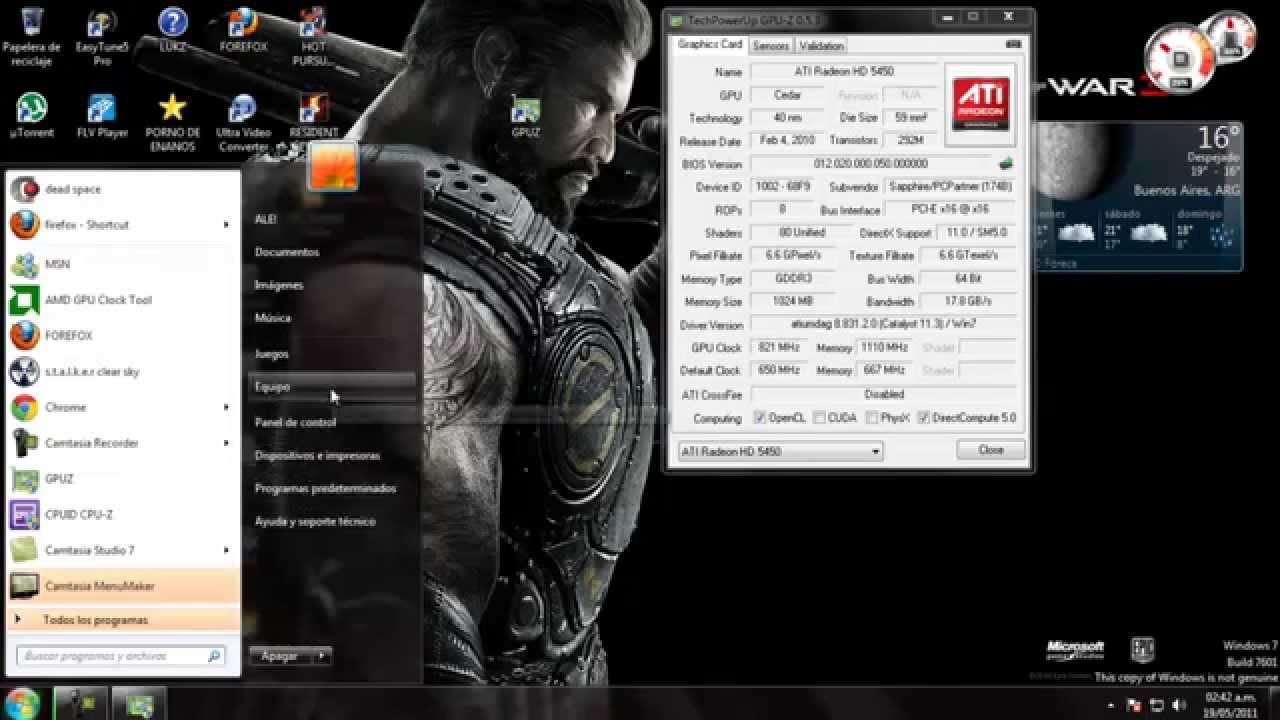Select the Graphics Card tab
The height and width of the screenshot is (720, 1280).
click(x=710, y=44)
